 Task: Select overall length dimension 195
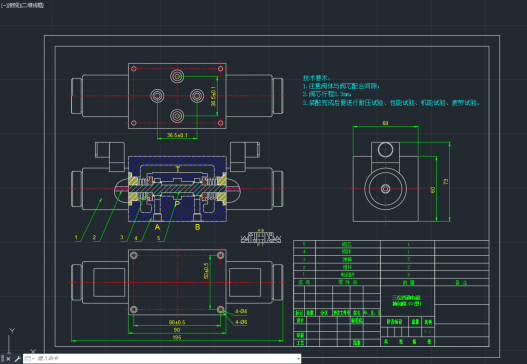[x=177, y=337]
